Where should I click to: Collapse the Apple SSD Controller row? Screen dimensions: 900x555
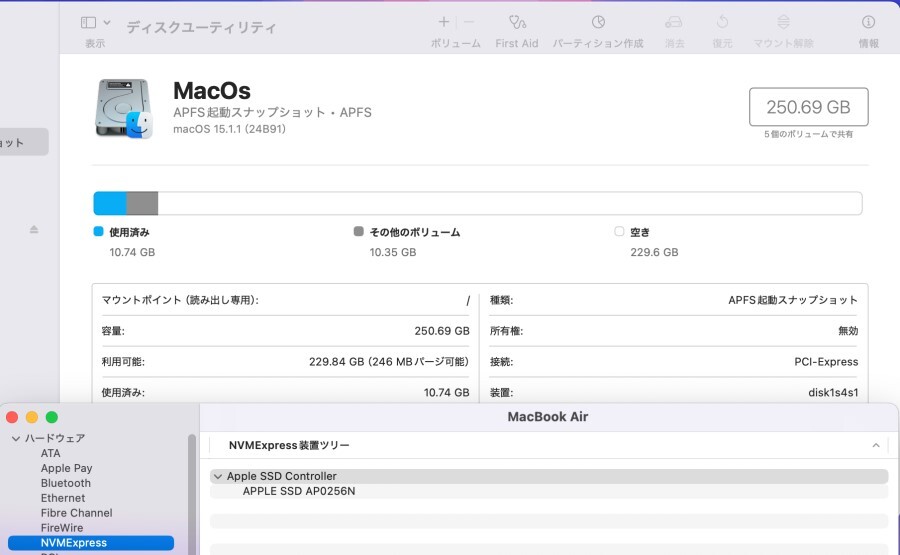[218, 476]
